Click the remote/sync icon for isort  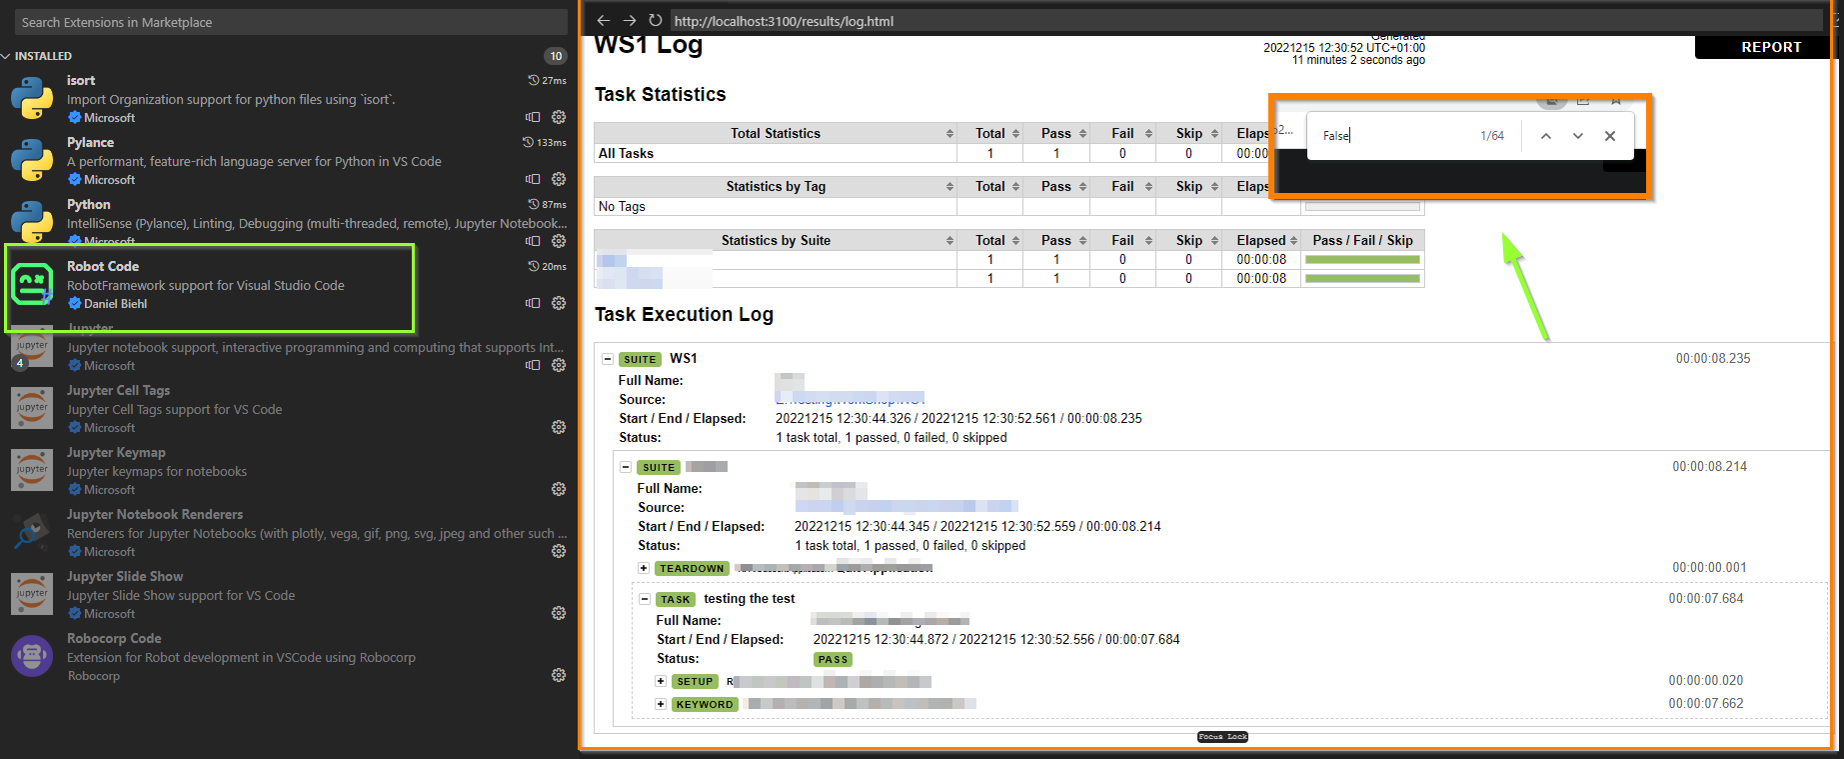pyautogui.click(x=533, y=117)
